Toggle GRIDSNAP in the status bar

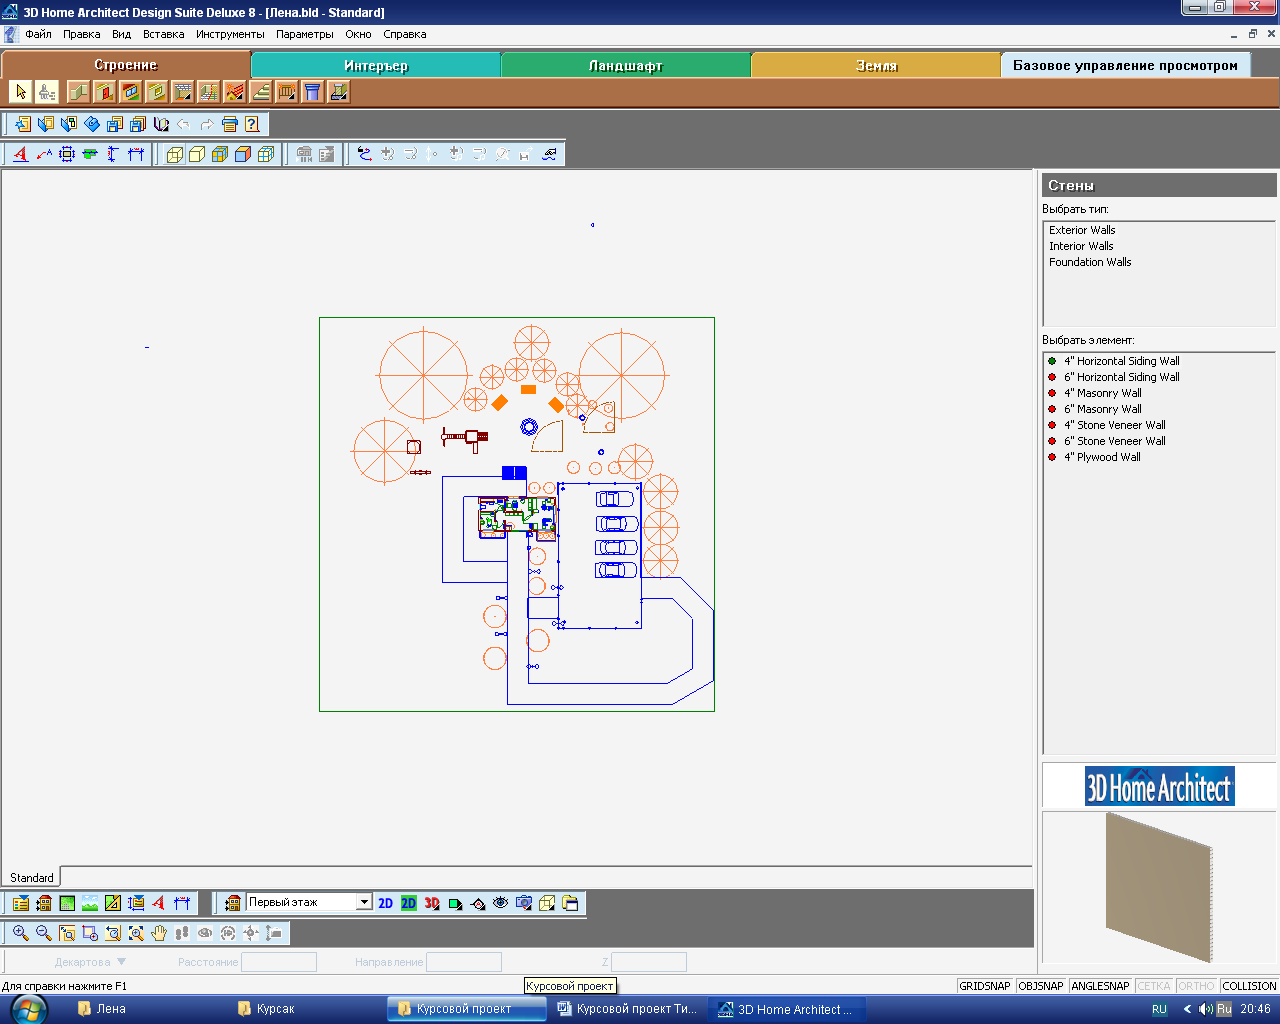pyautogui.click(x=985, y=986)
